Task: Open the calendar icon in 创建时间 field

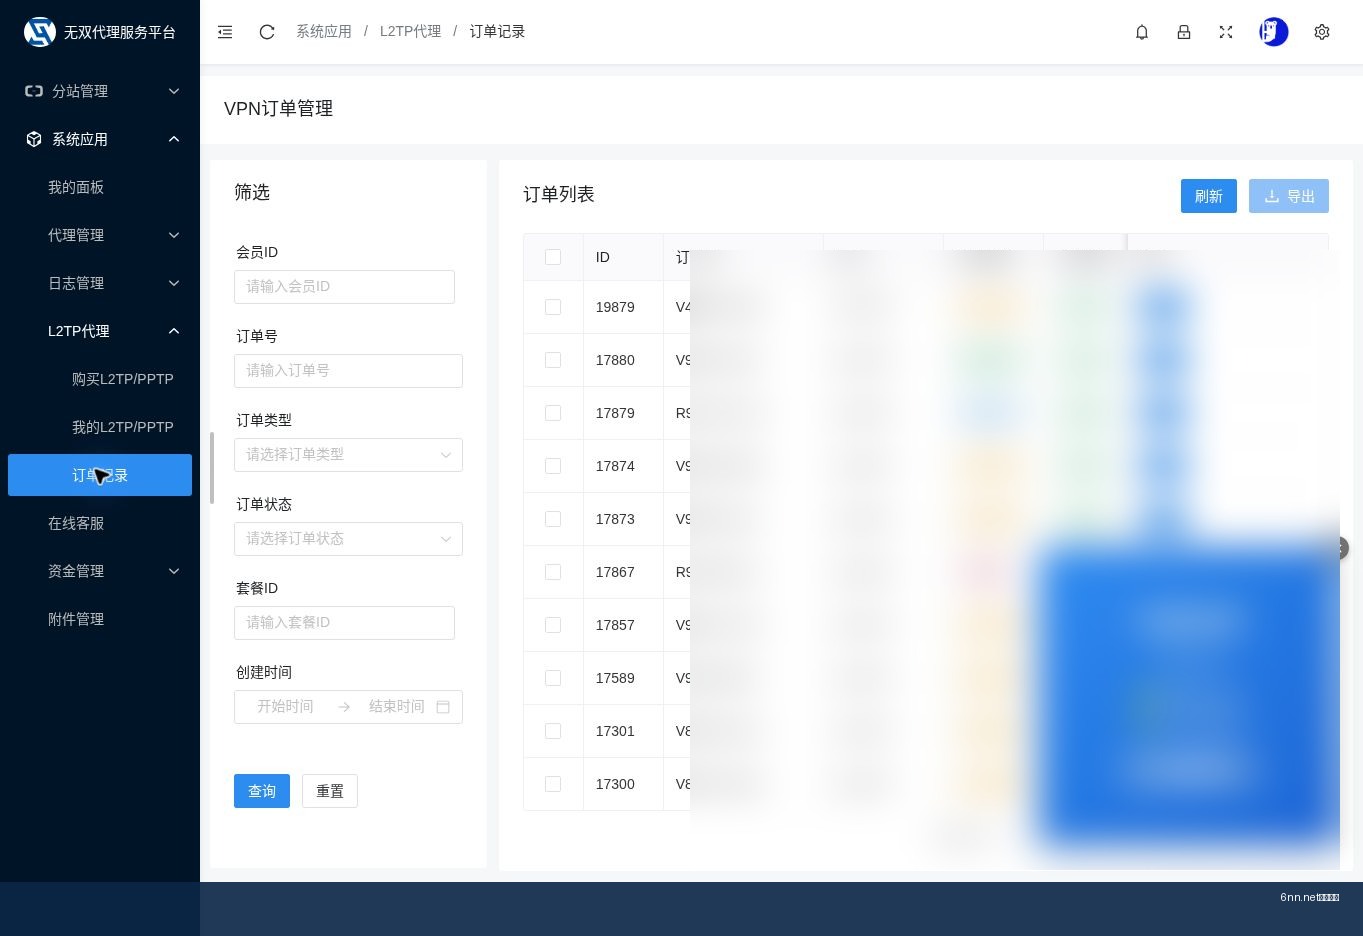Action: pyautogui.click(x=443, y=707)
